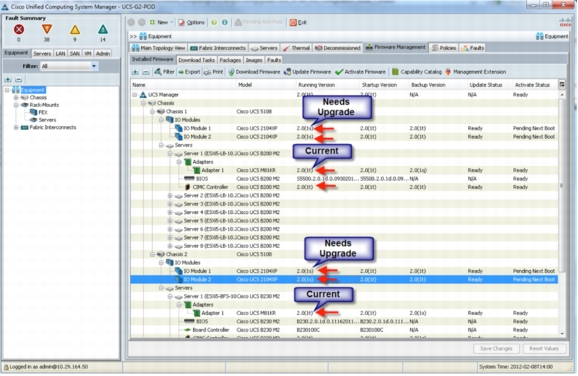Screen dimensions: 578x376
Task: Select the SAN tab in left navigation
Action: click(74, 53)
